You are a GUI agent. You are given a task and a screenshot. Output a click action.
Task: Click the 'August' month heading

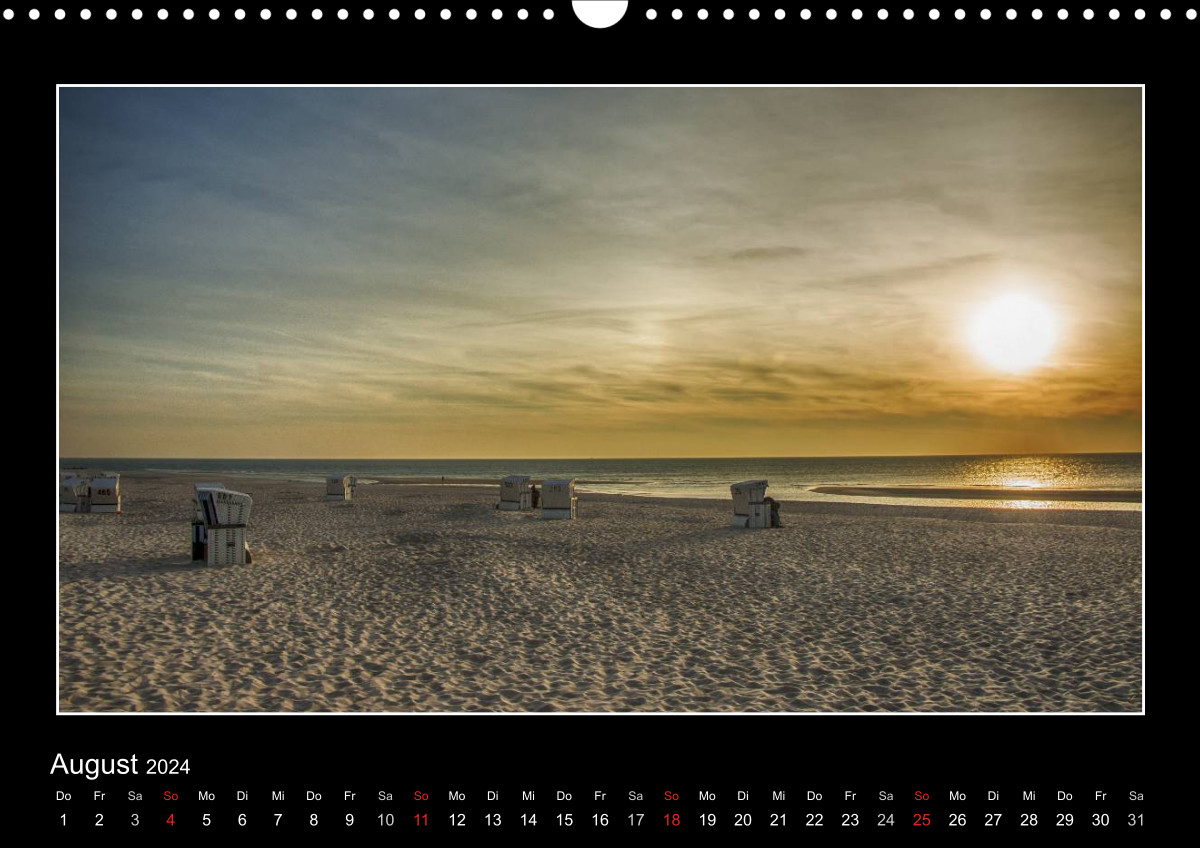94,765
